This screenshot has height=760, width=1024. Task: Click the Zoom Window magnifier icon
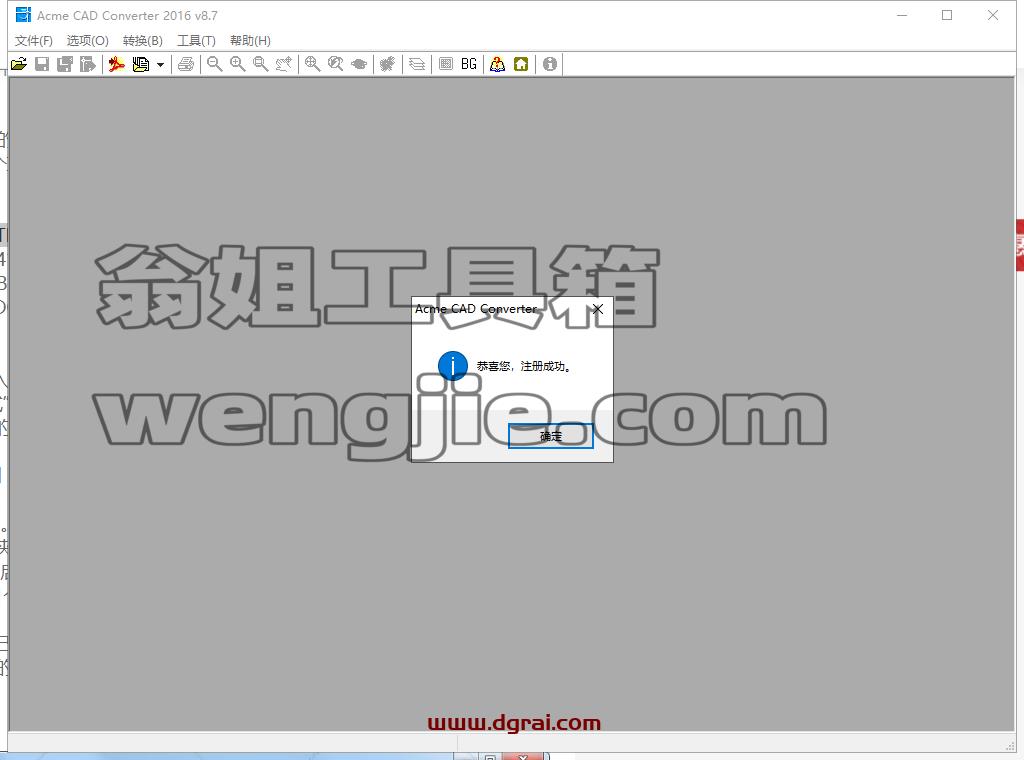pyautogui.click(x=261, y=64)
